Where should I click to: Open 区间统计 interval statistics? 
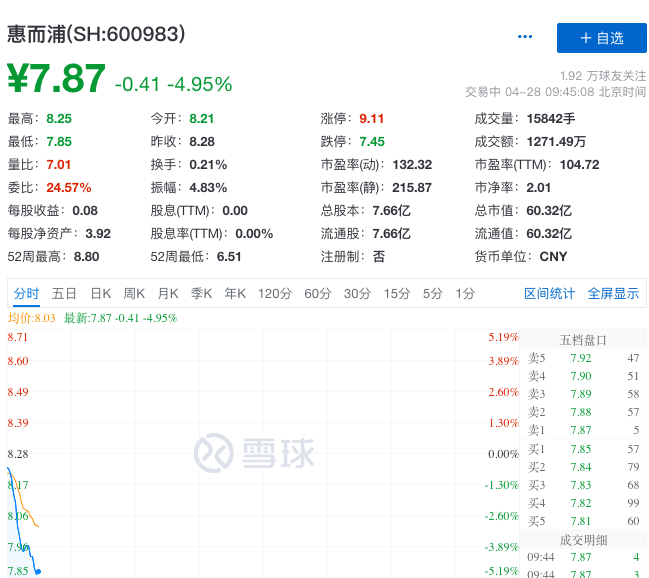coord(549,294)
